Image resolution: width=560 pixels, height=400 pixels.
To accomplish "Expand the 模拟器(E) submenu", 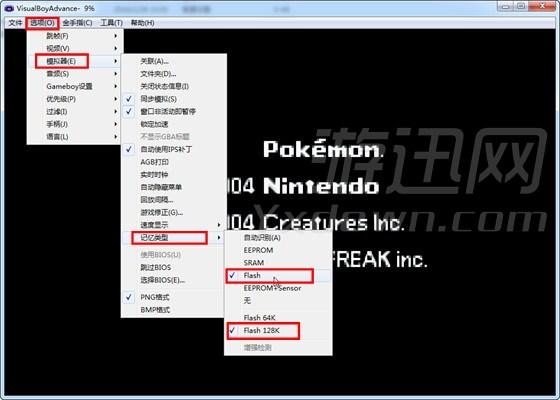I will click(x=75, y=61).
